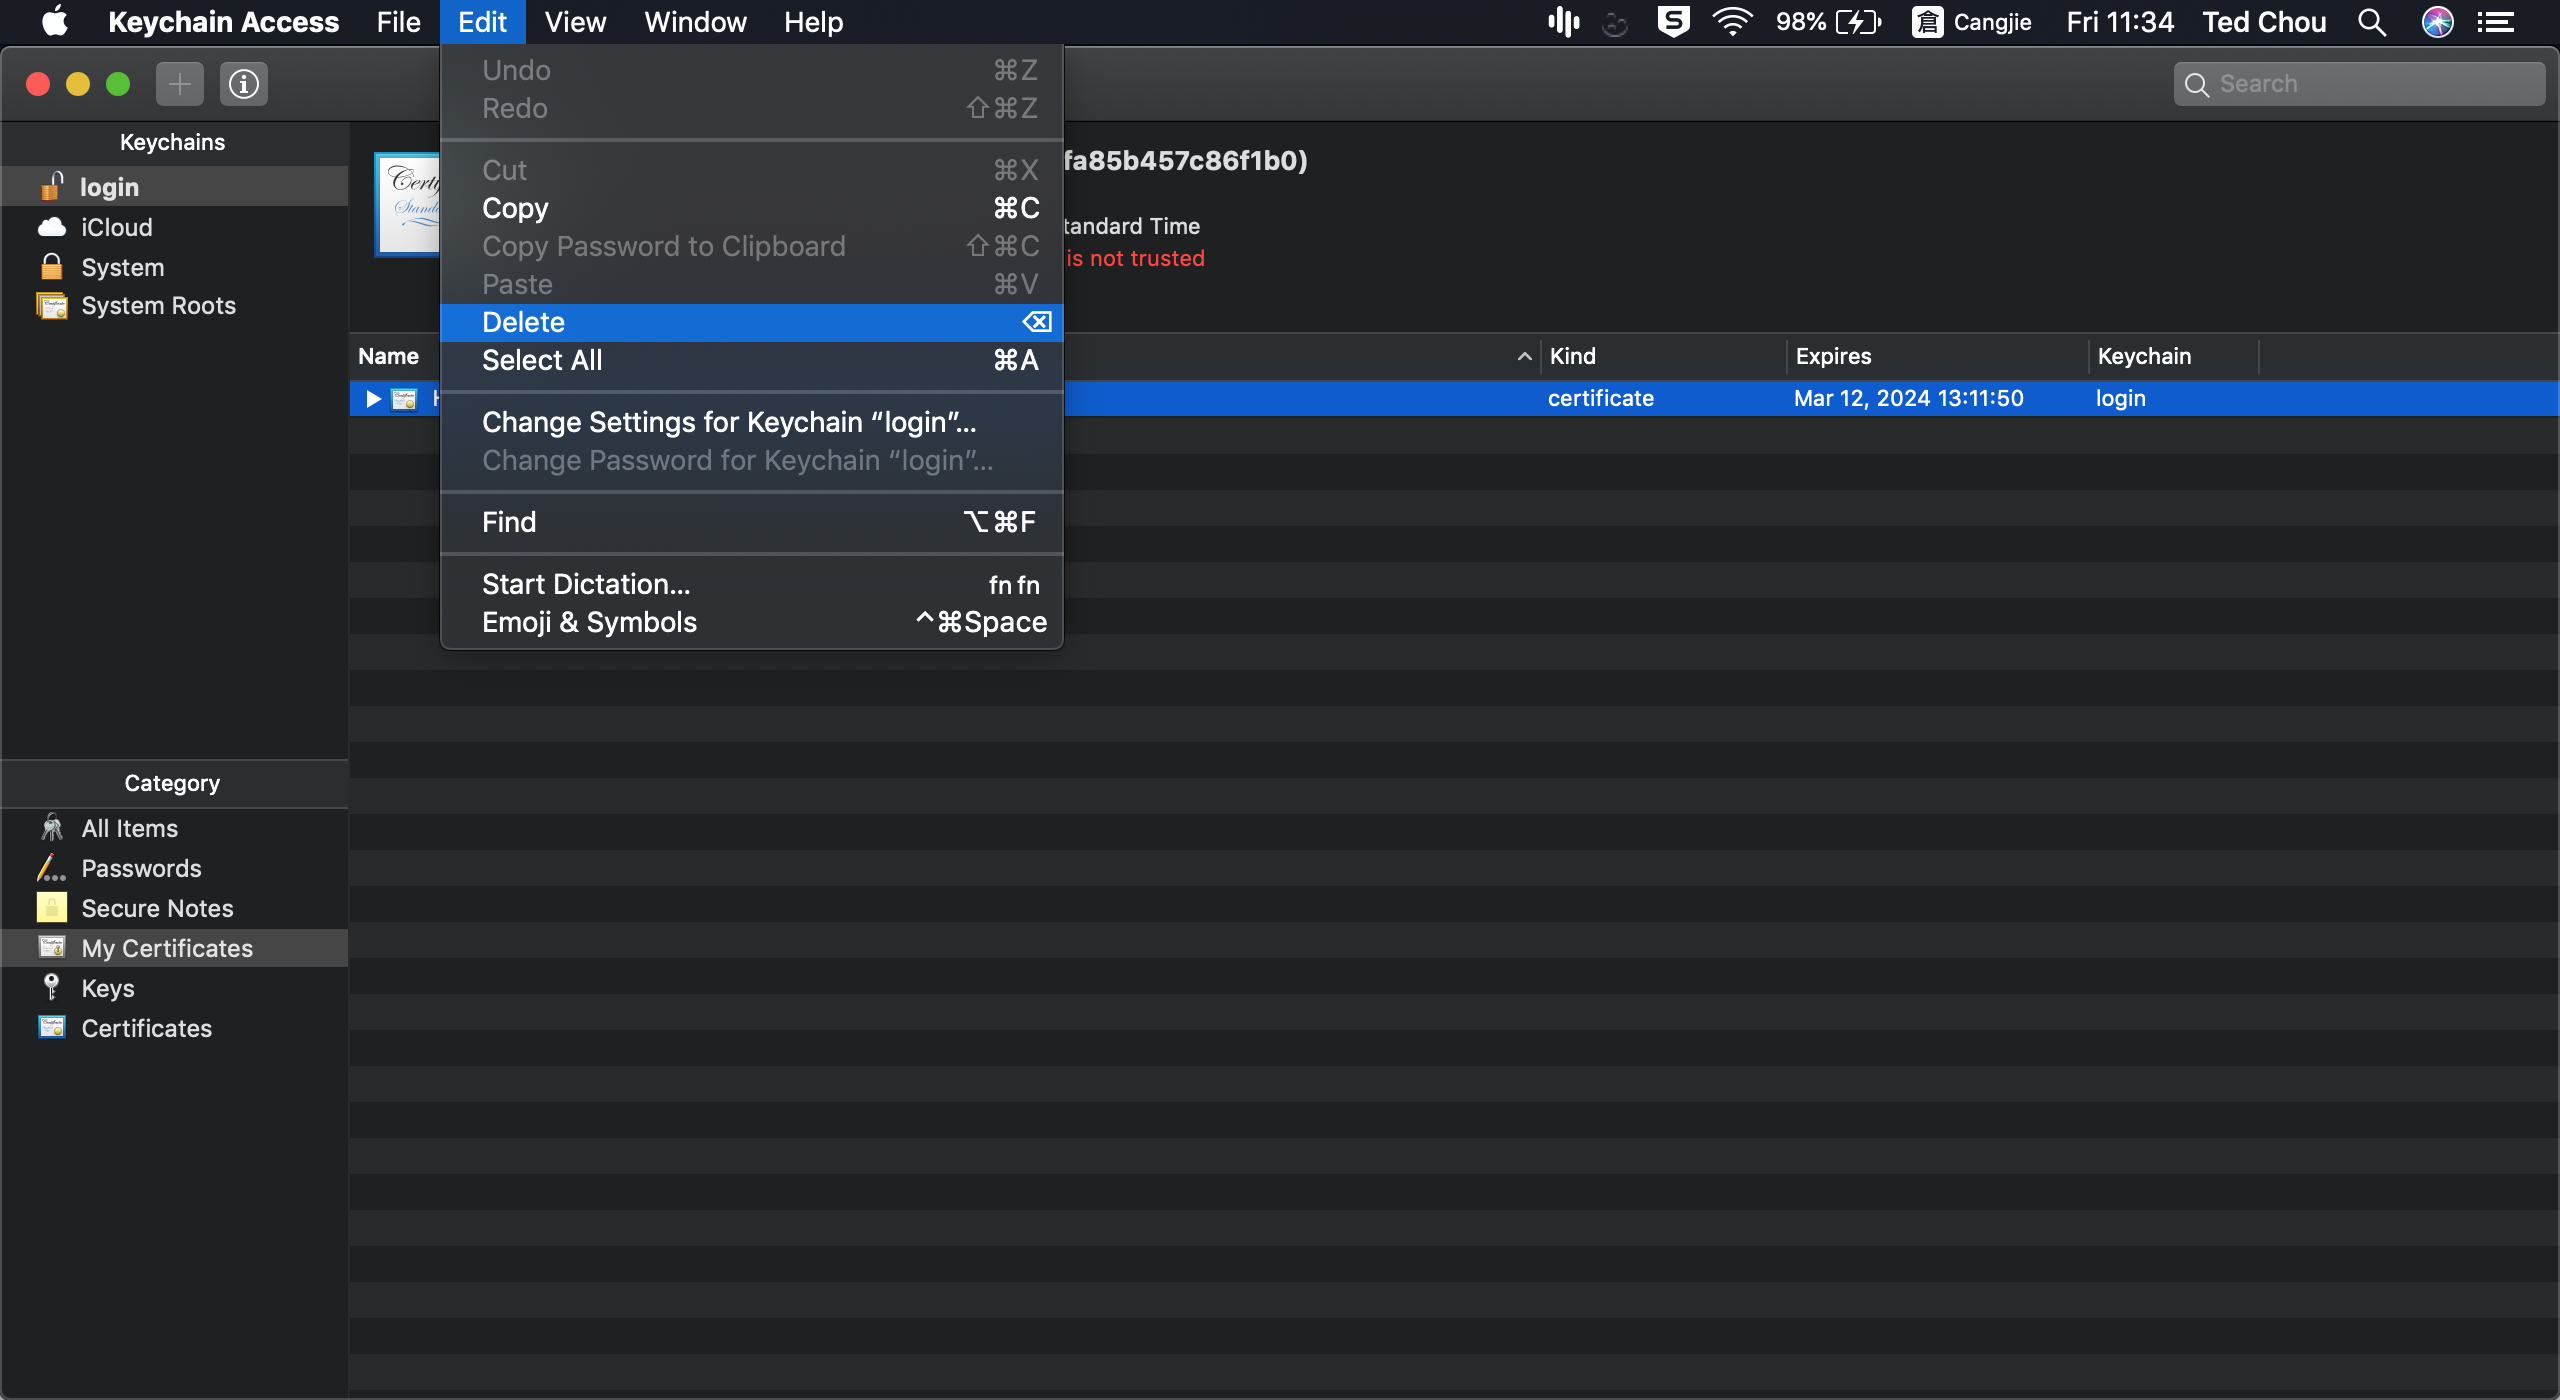The image size is (2560, 1400).
Task: Click the certificate kind cell
Action: pyautogui.click(x=1601, y=398)
